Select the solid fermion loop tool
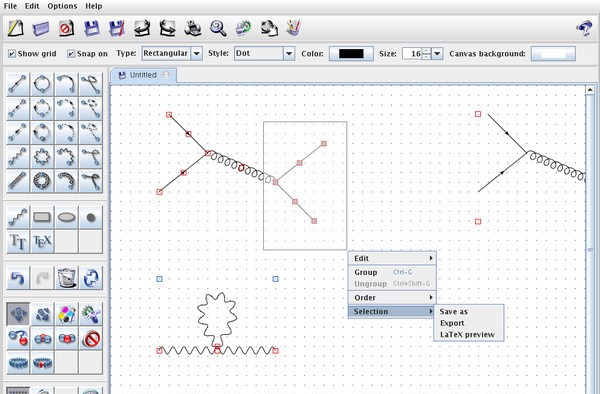Viewport: 600px width, 394px height. point(42,84)
